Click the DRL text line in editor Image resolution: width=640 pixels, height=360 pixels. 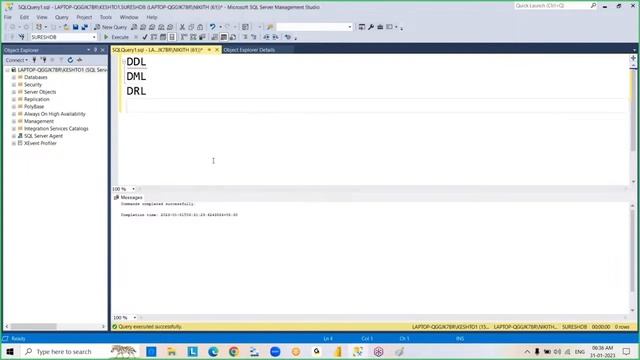(136, 91)
